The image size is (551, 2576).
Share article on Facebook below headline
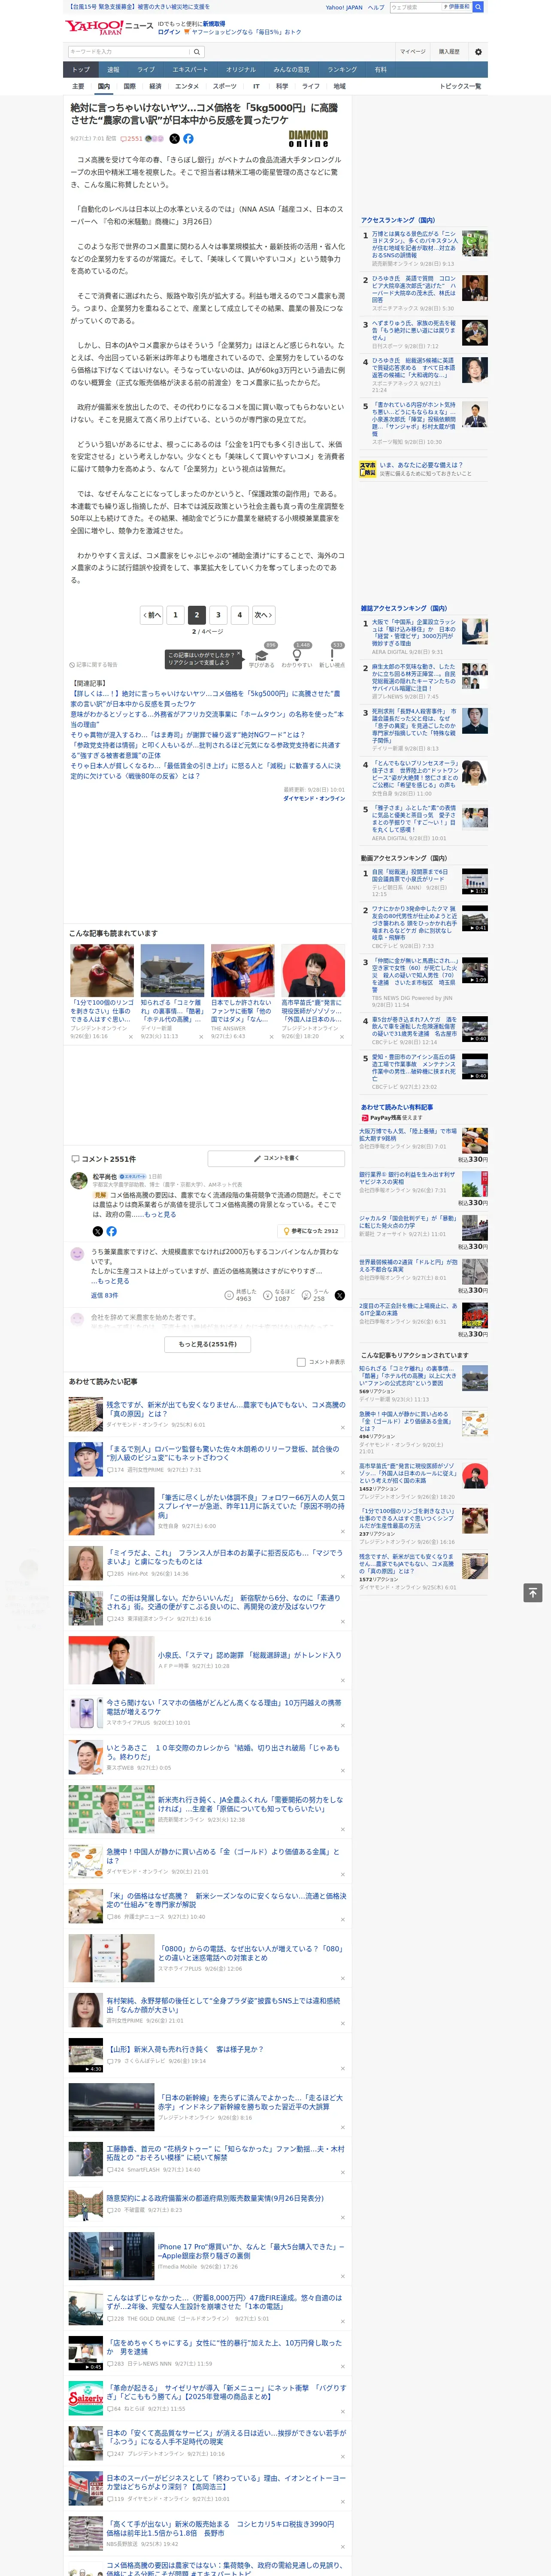point(188,139)
